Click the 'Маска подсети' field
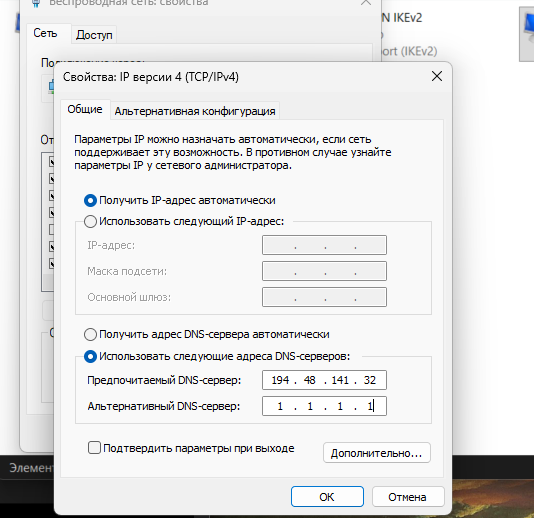This screenshot has width=534, height=518. [x=324, y=271]
